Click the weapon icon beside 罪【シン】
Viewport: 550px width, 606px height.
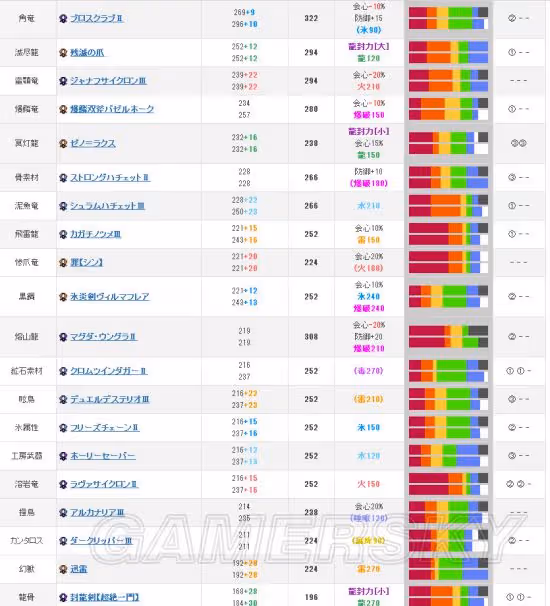63,262
